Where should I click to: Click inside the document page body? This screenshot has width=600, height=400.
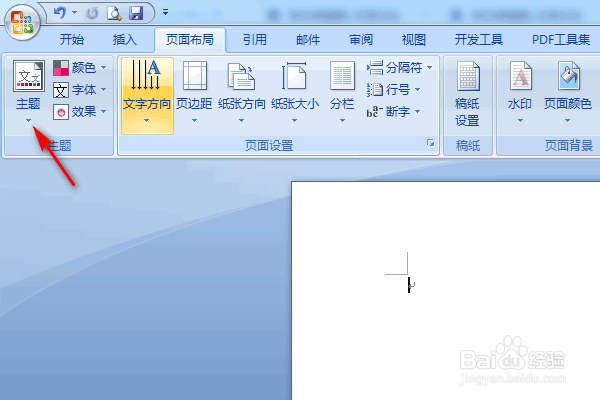(x=446, y=291)
